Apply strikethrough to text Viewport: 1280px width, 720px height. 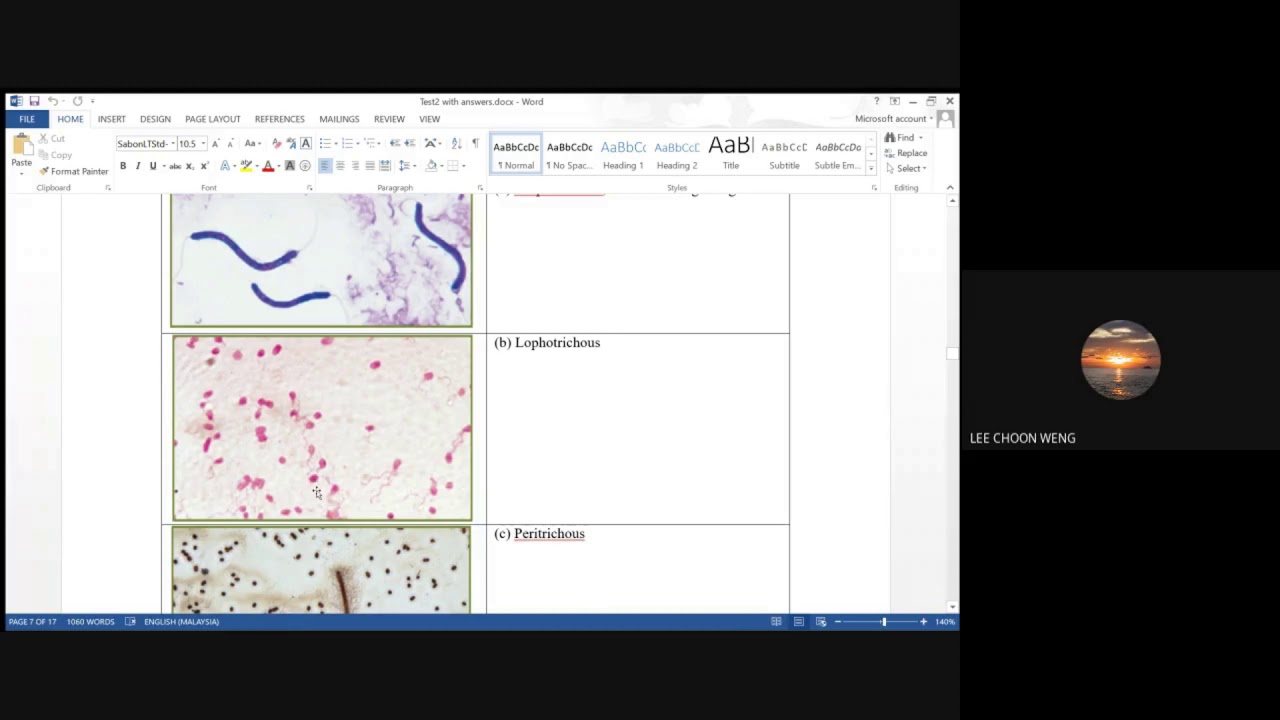[x=175, y=166]
